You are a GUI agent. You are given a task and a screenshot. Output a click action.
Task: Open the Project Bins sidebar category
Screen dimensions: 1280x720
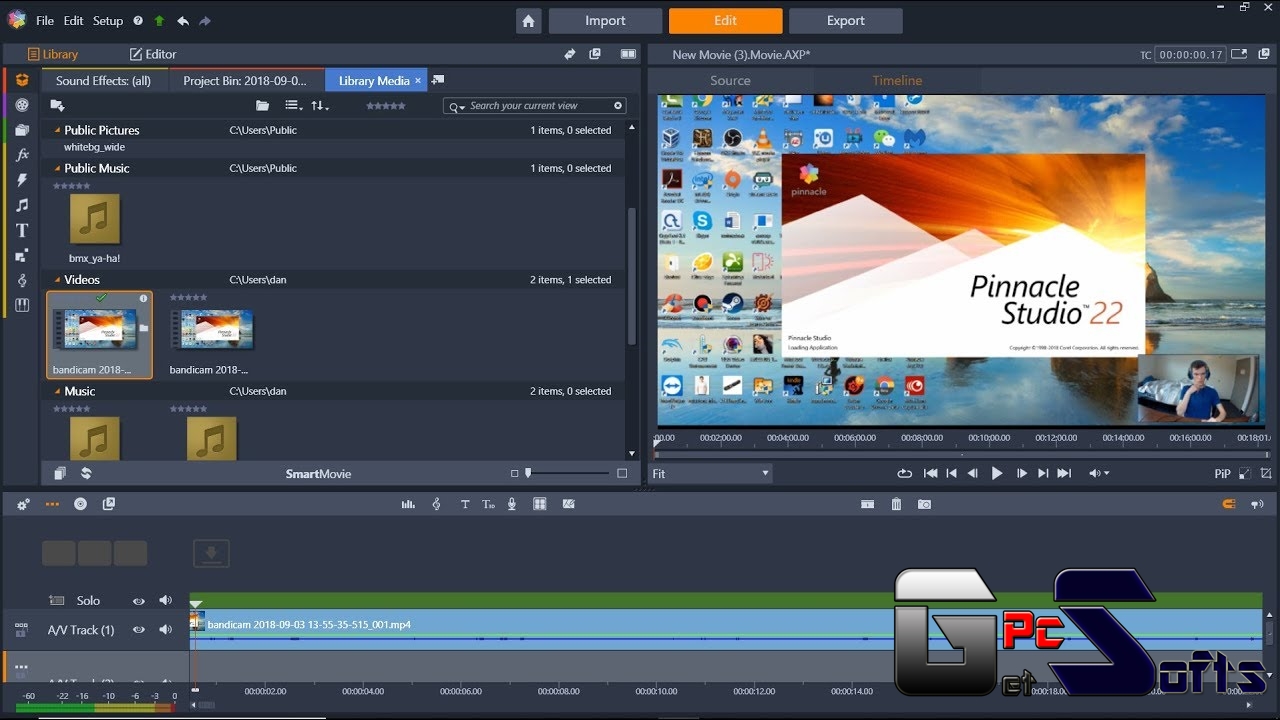22,80
